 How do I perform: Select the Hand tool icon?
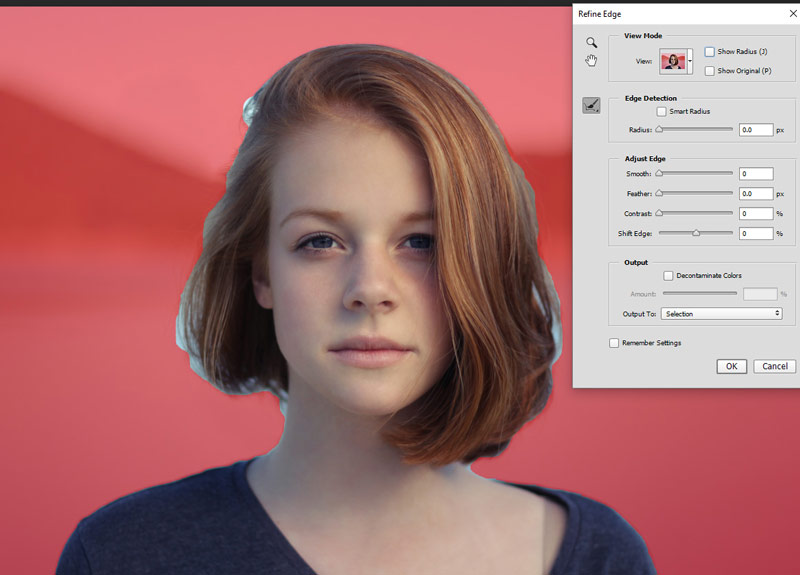click(591, 60)
